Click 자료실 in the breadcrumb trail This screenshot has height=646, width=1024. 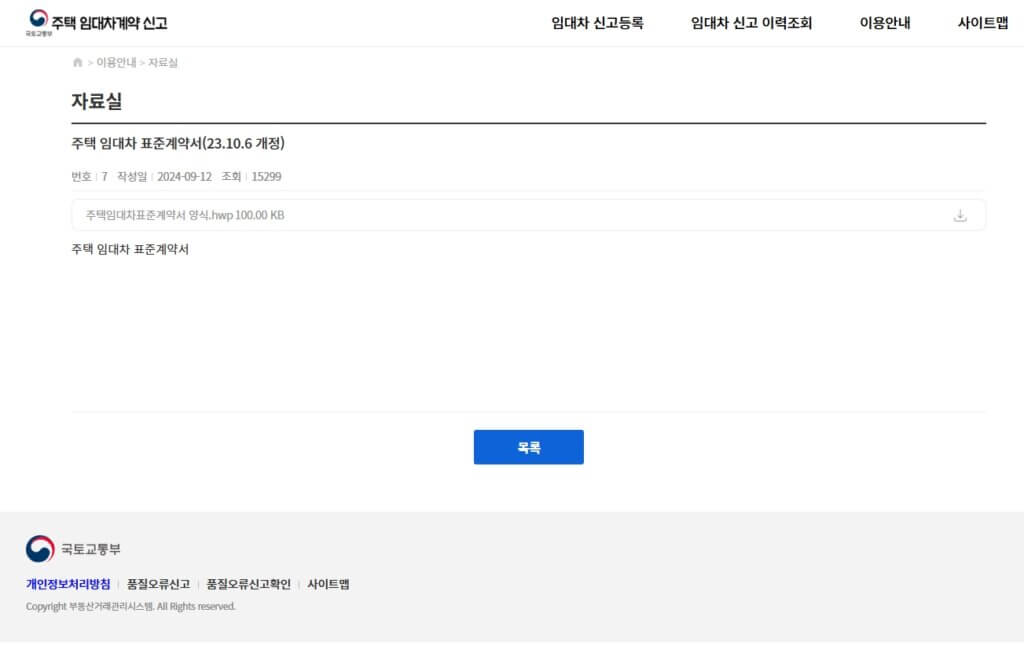click(163, 63)
